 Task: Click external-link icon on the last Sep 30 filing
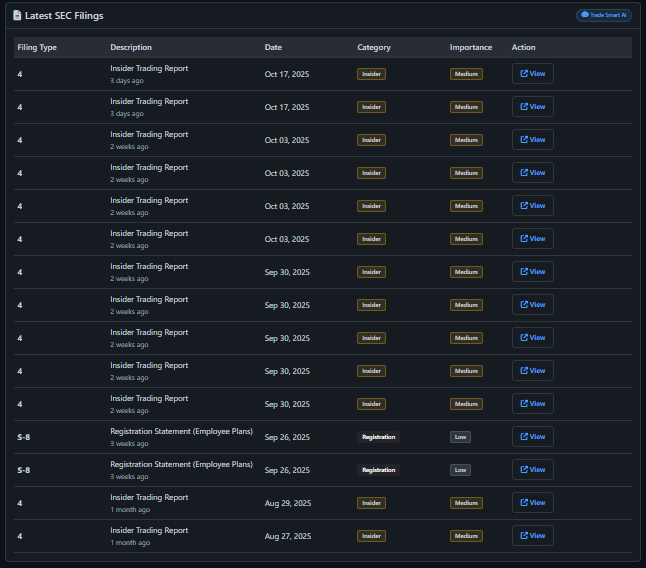(524, 404)
